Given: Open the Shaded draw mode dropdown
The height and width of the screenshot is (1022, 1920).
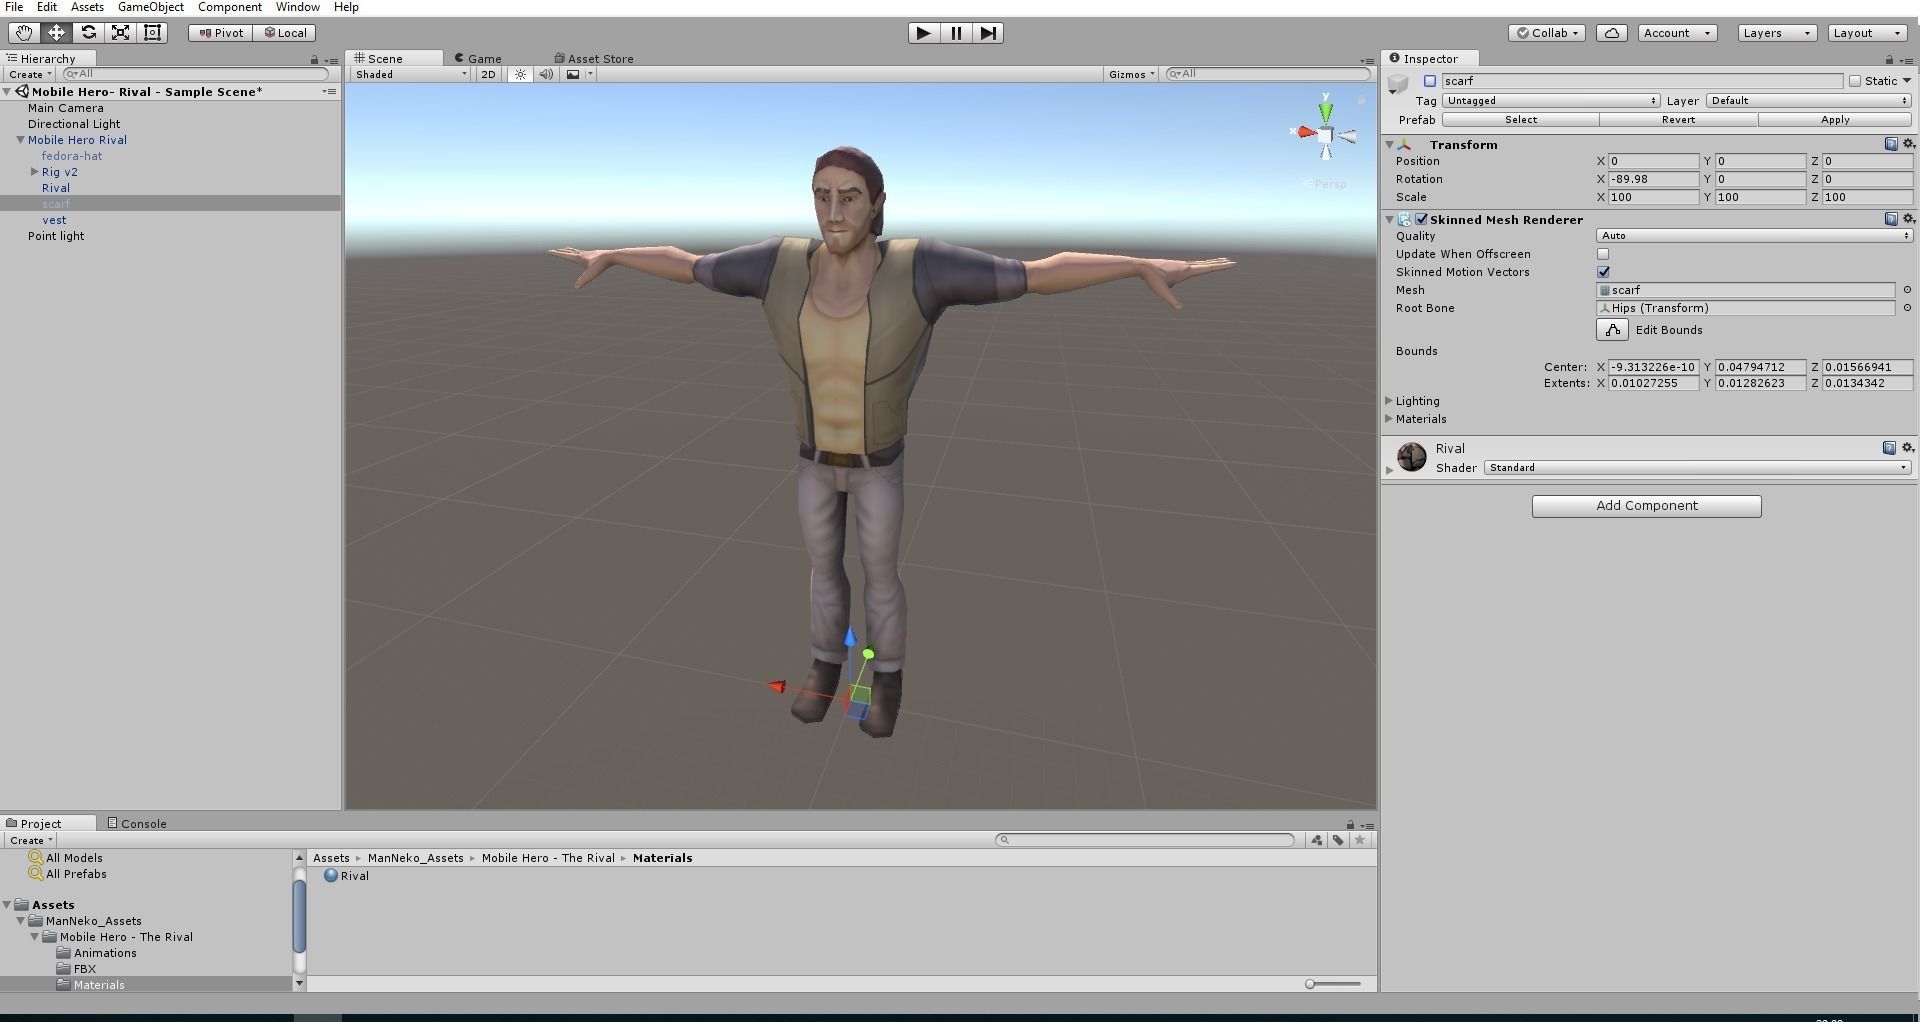Looking at the screenshot, I should pos(411,74).
